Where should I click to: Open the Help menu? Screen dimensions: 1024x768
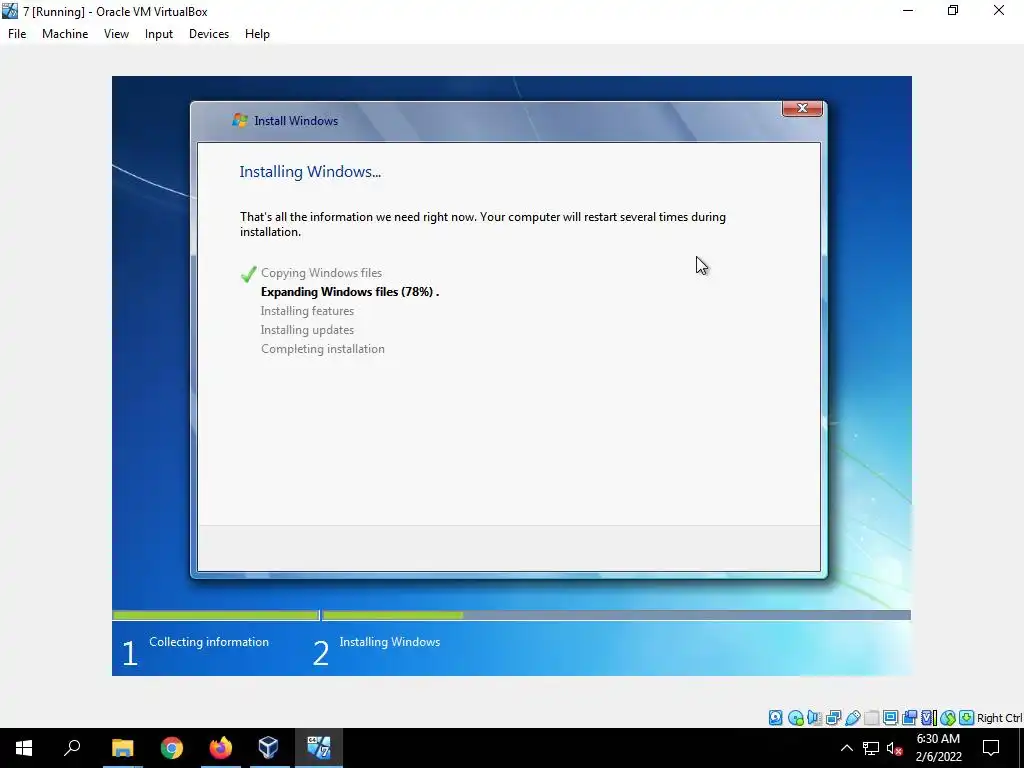(x=257, y=34)
